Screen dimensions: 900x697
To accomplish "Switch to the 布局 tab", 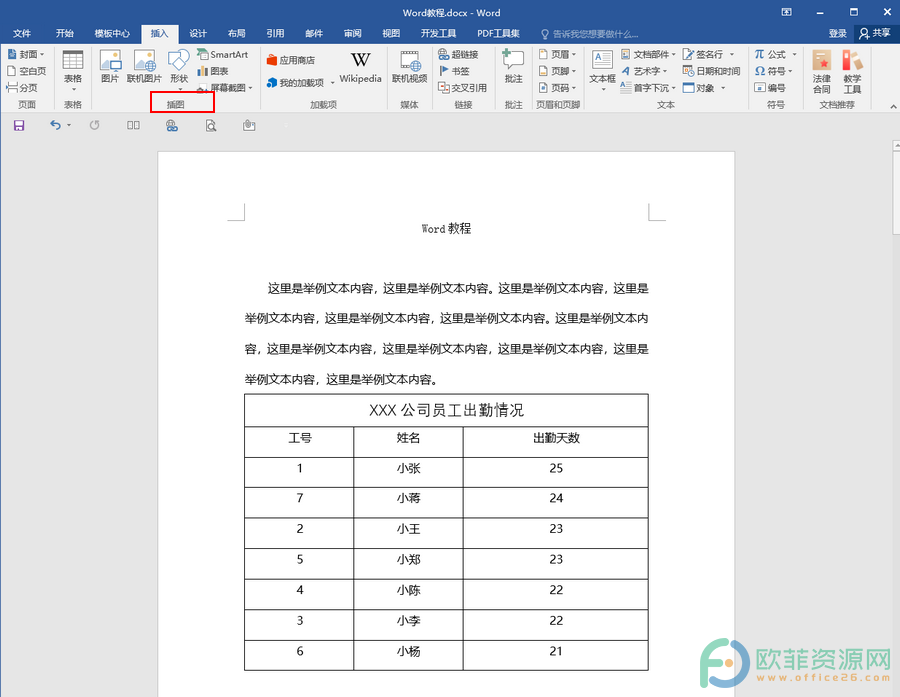I will 236,33.
